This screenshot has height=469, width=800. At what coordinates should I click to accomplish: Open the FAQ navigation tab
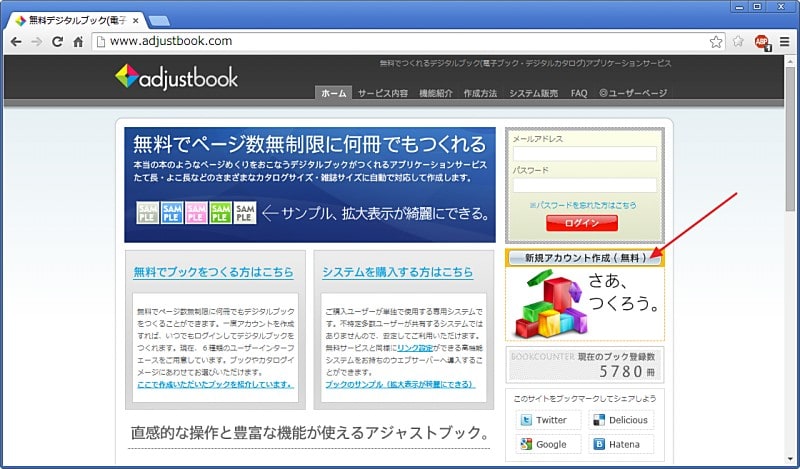[579, 93]
